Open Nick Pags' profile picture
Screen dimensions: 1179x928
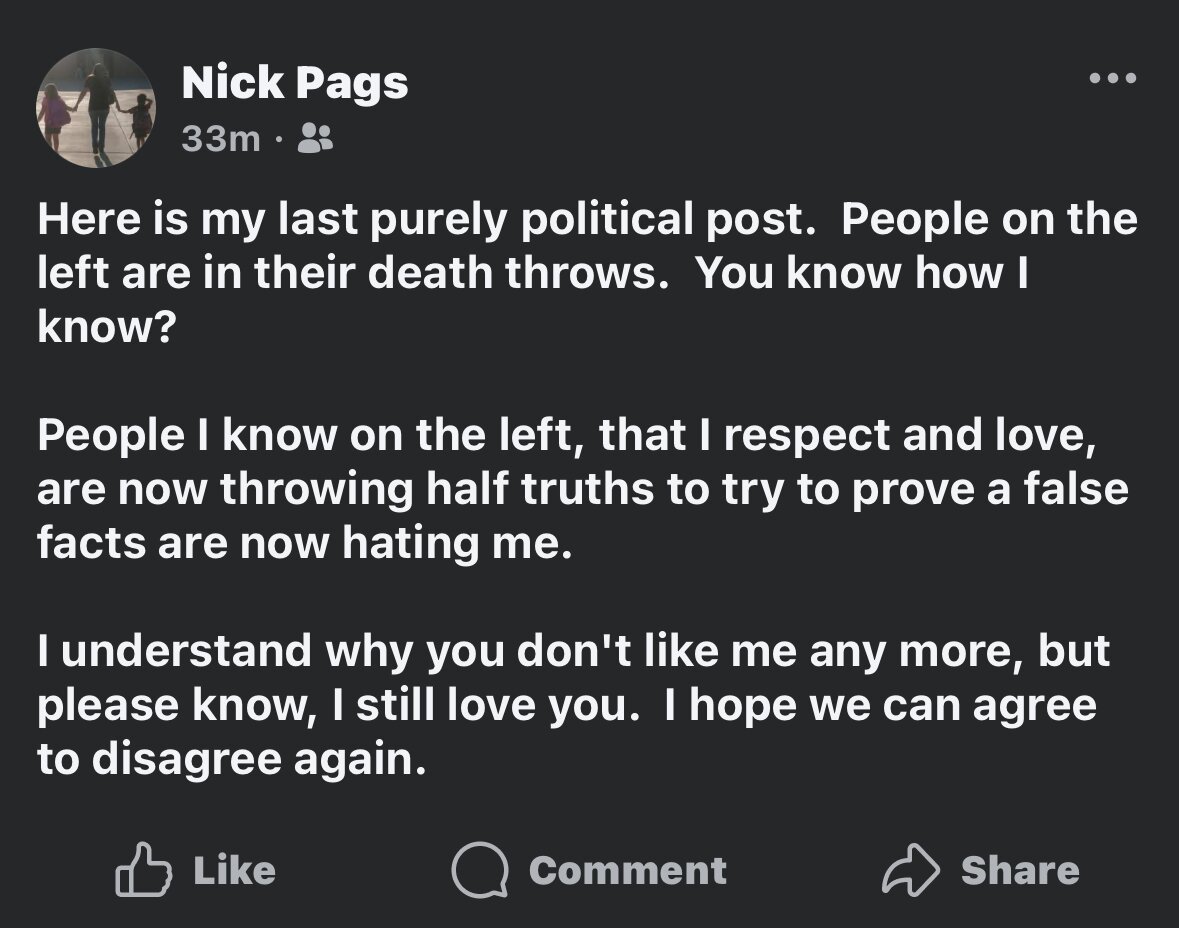(95, 108)
